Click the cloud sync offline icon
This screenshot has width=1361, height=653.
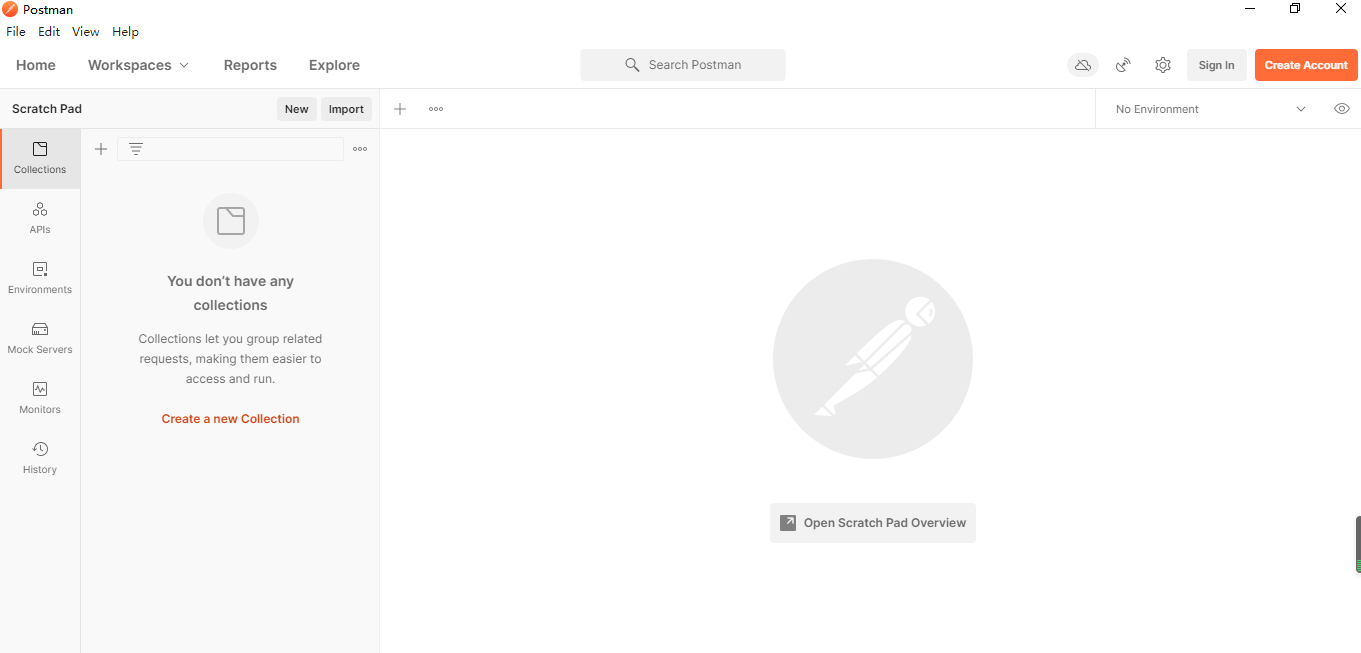(1082, 65)
